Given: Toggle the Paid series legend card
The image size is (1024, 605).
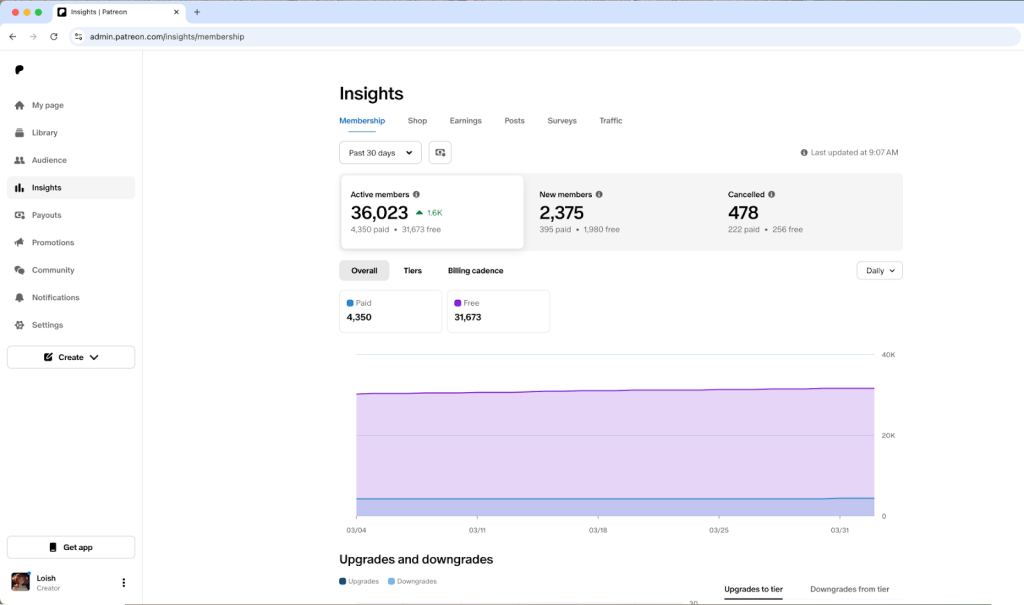Looking at the screenshot, I should tap(390, 311).
